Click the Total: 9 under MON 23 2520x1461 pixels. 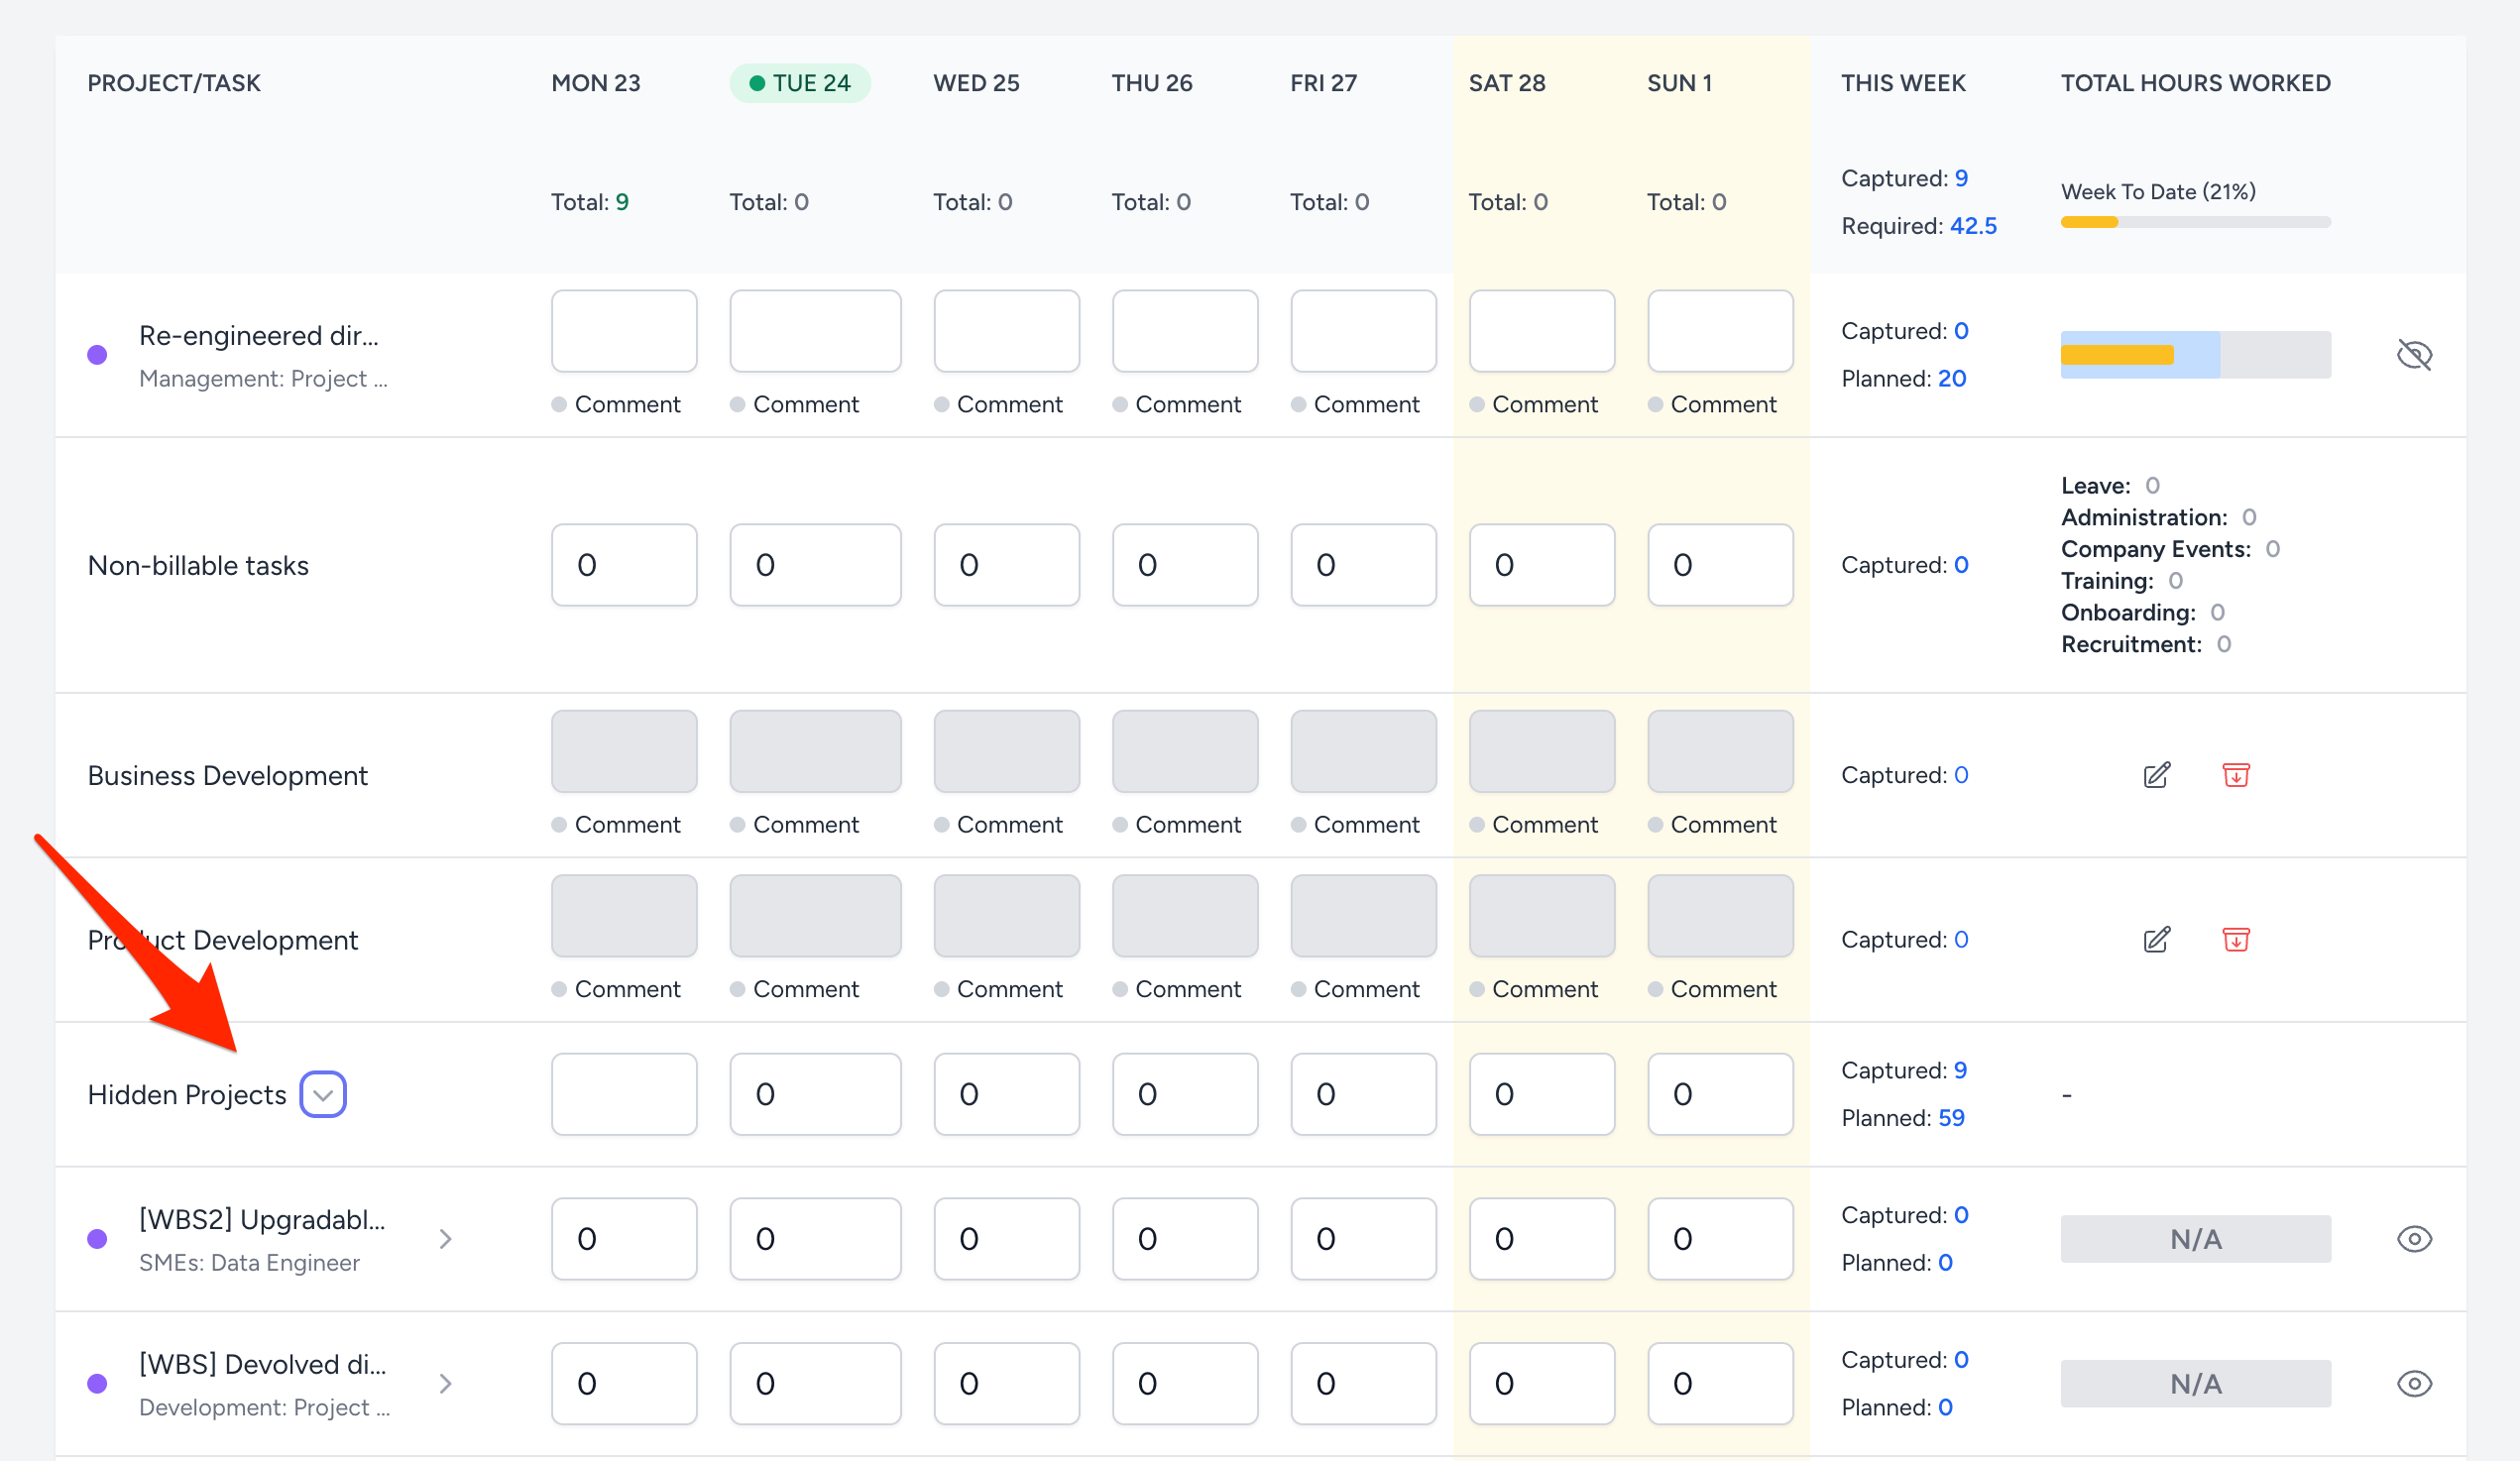click(590, 202)
